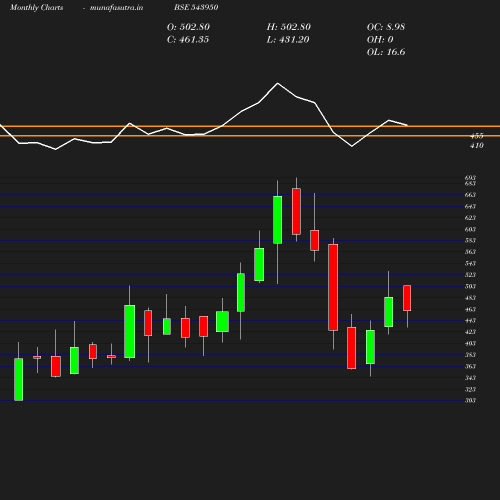Click the Monthly Charts title text

[36, 8]
